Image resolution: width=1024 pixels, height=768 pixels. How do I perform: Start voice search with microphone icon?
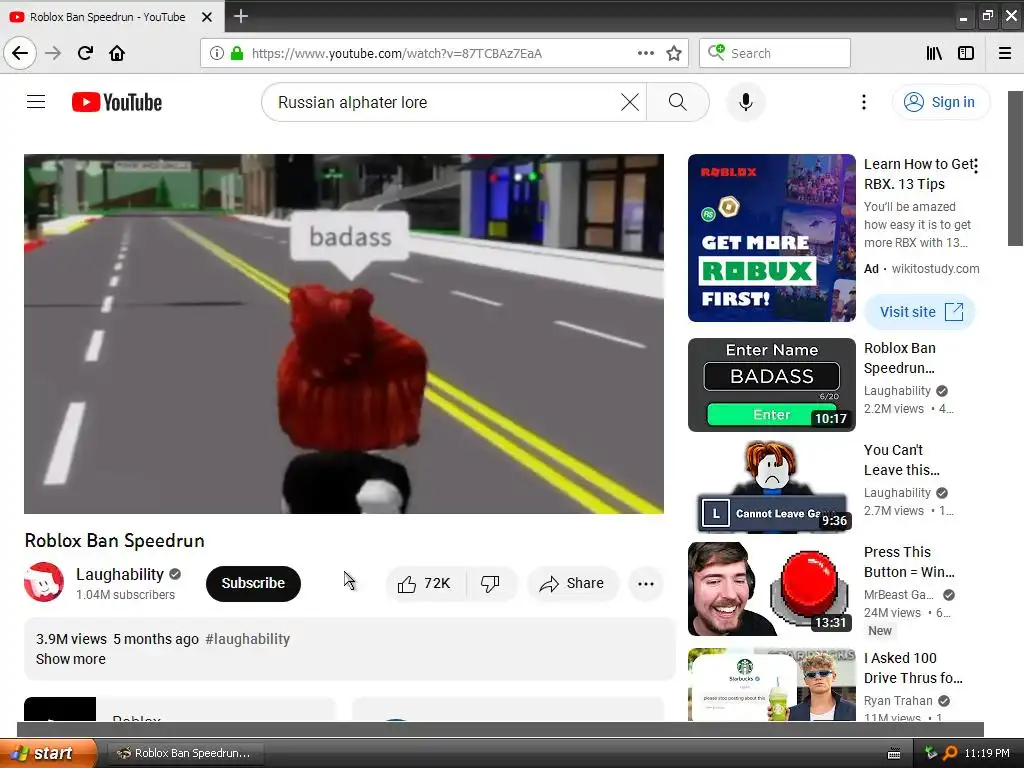(745, 102)
